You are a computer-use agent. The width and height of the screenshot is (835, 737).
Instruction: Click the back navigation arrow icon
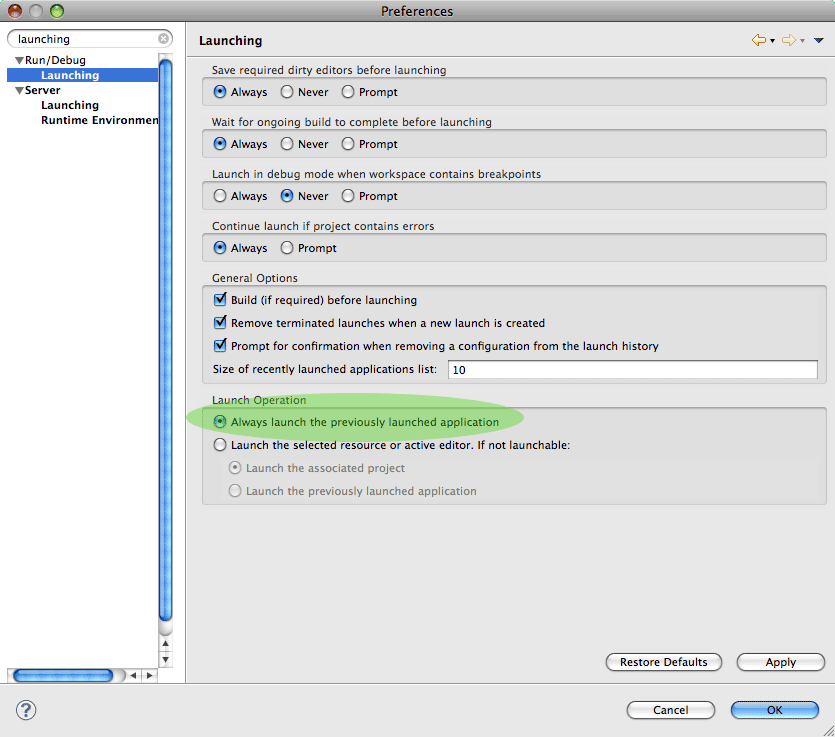pyautogui.click(x=759, y=40)
